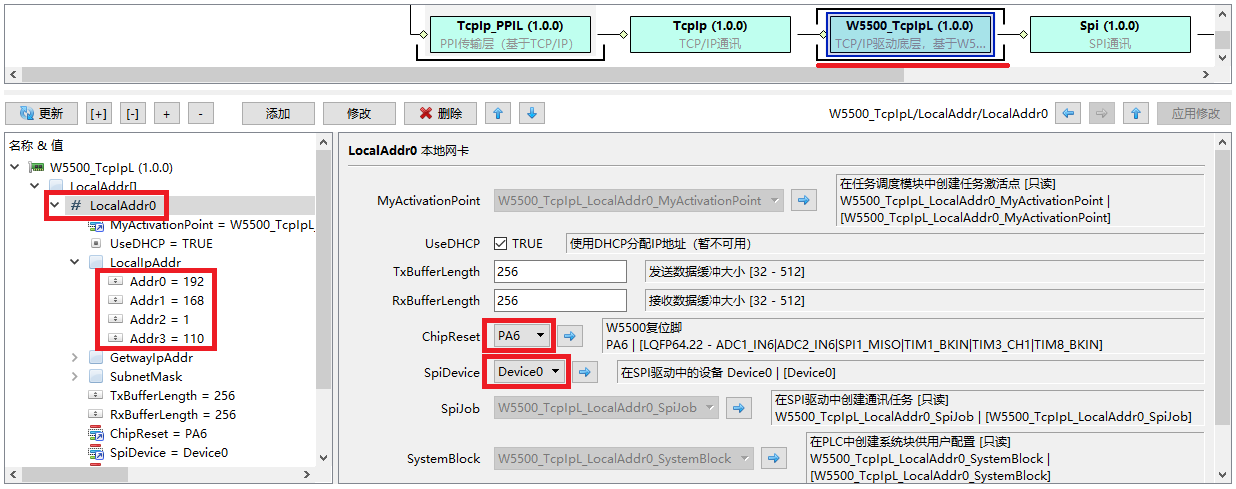Select UseDHCP = TRUE tree item
The image size is (1236, 489).
[x=161, y=243]
